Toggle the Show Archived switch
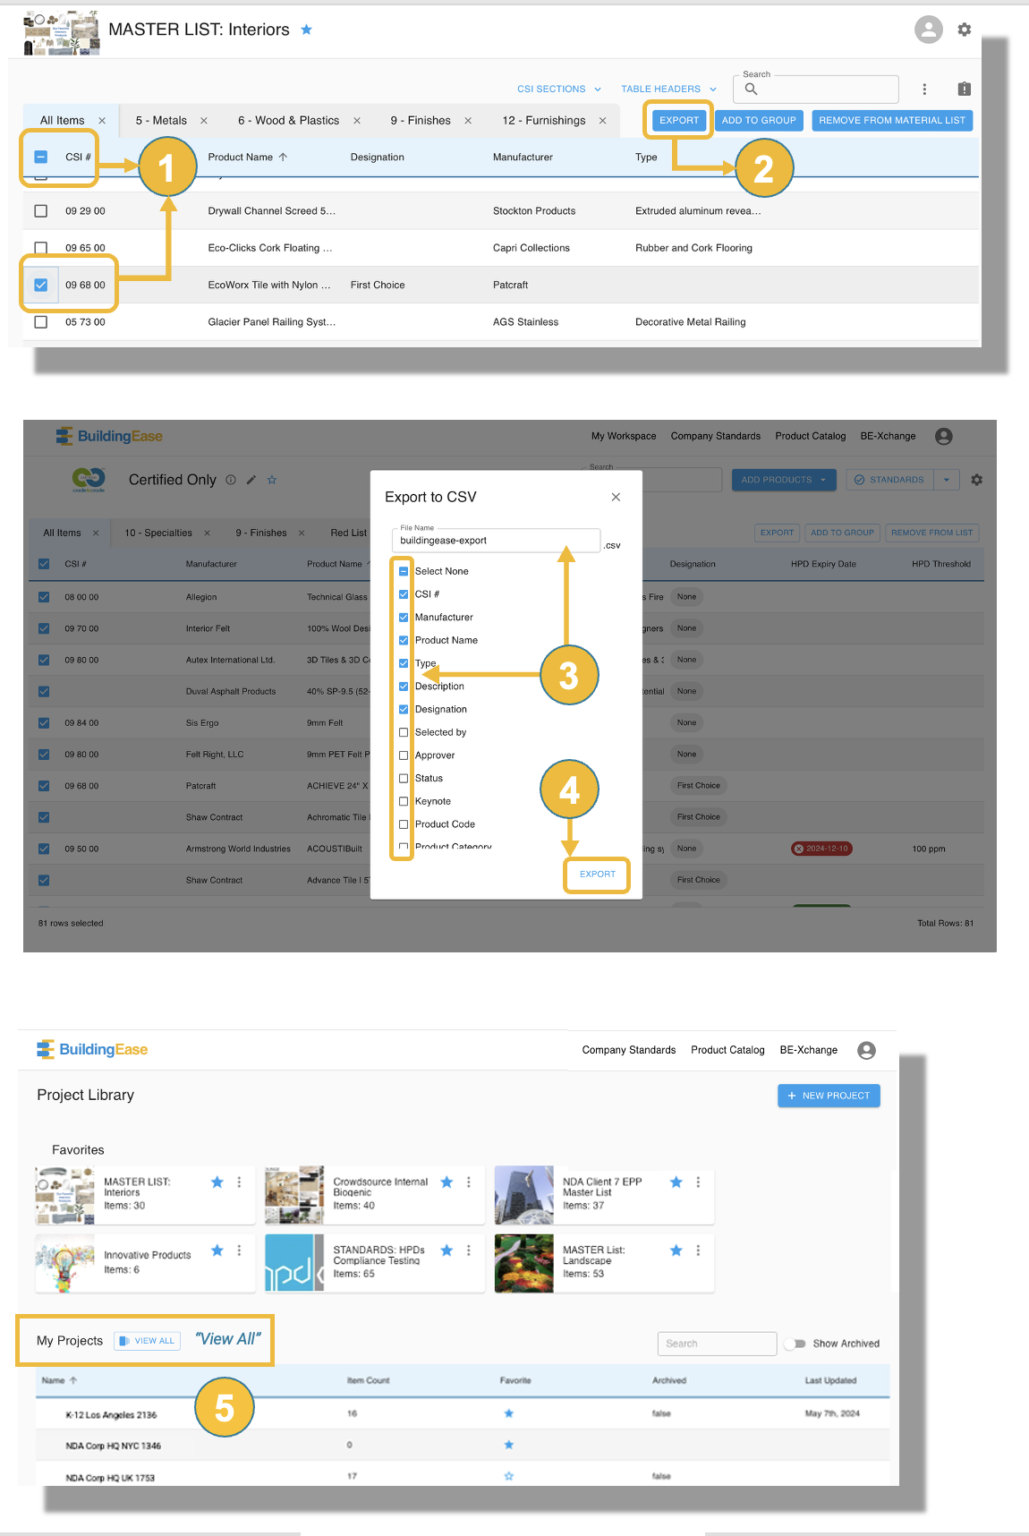 pos(796,1344)
